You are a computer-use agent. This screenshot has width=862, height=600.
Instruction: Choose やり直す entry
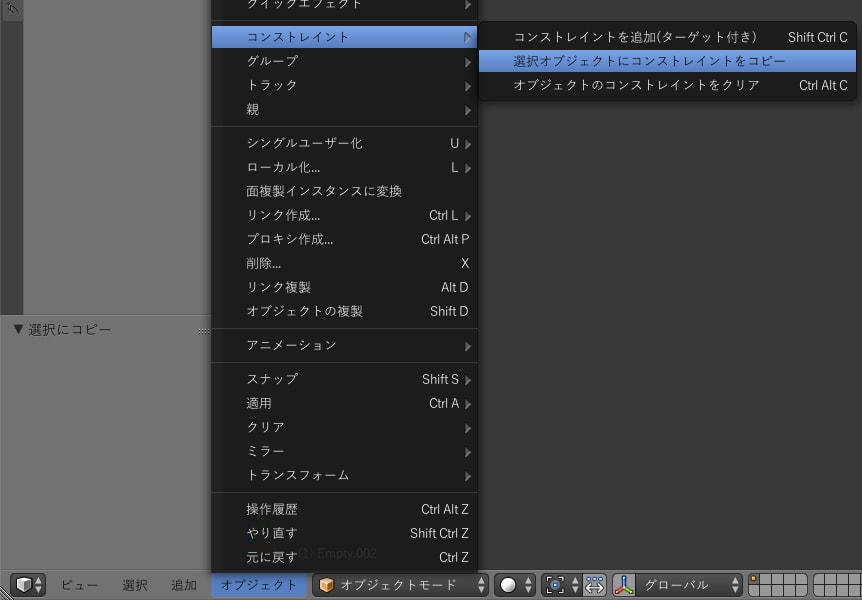(x=345, y=533)
